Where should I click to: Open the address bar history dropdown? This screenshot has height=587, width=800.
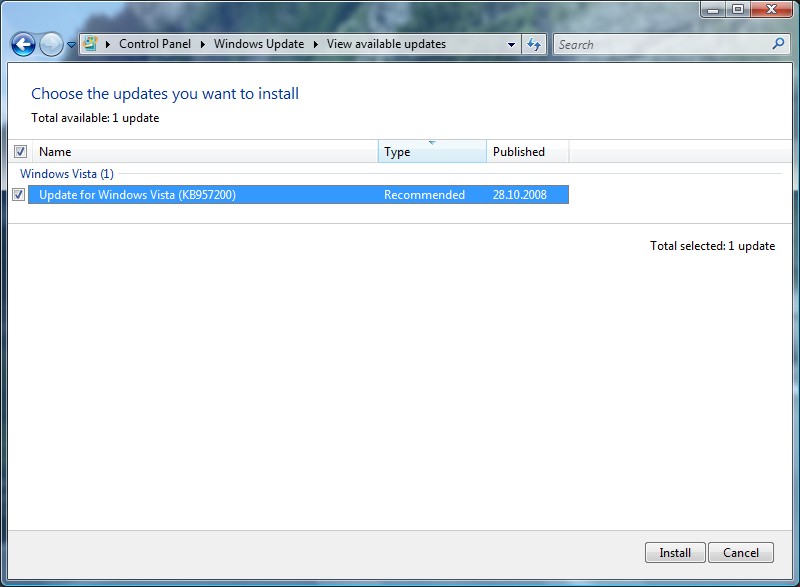[x=511, y=44]
